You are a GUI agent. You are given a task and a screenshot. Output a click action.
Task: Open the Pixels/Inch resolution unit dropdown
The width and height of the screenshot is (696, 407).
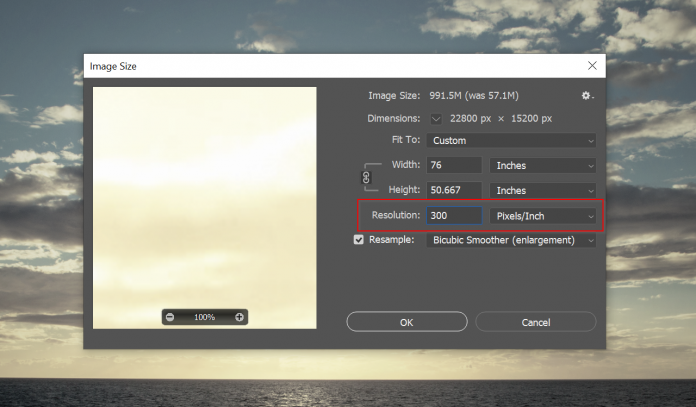[x=542, y=216]
